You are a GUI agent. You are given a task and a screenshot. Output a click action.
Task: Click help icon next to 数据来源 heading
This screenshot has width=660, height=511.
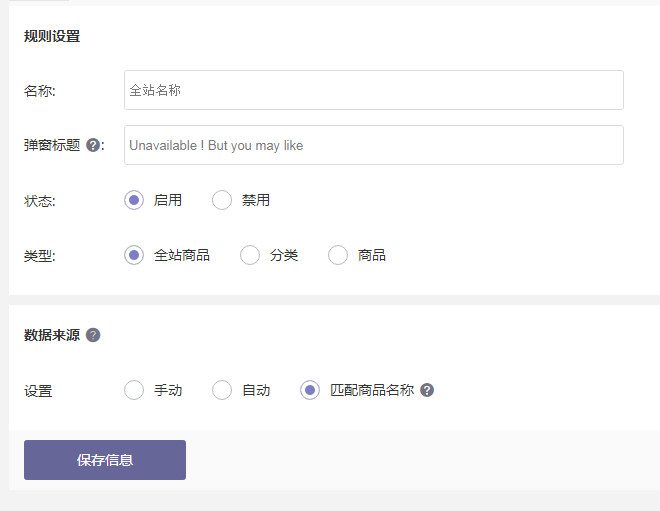click(x=93, y=335)
